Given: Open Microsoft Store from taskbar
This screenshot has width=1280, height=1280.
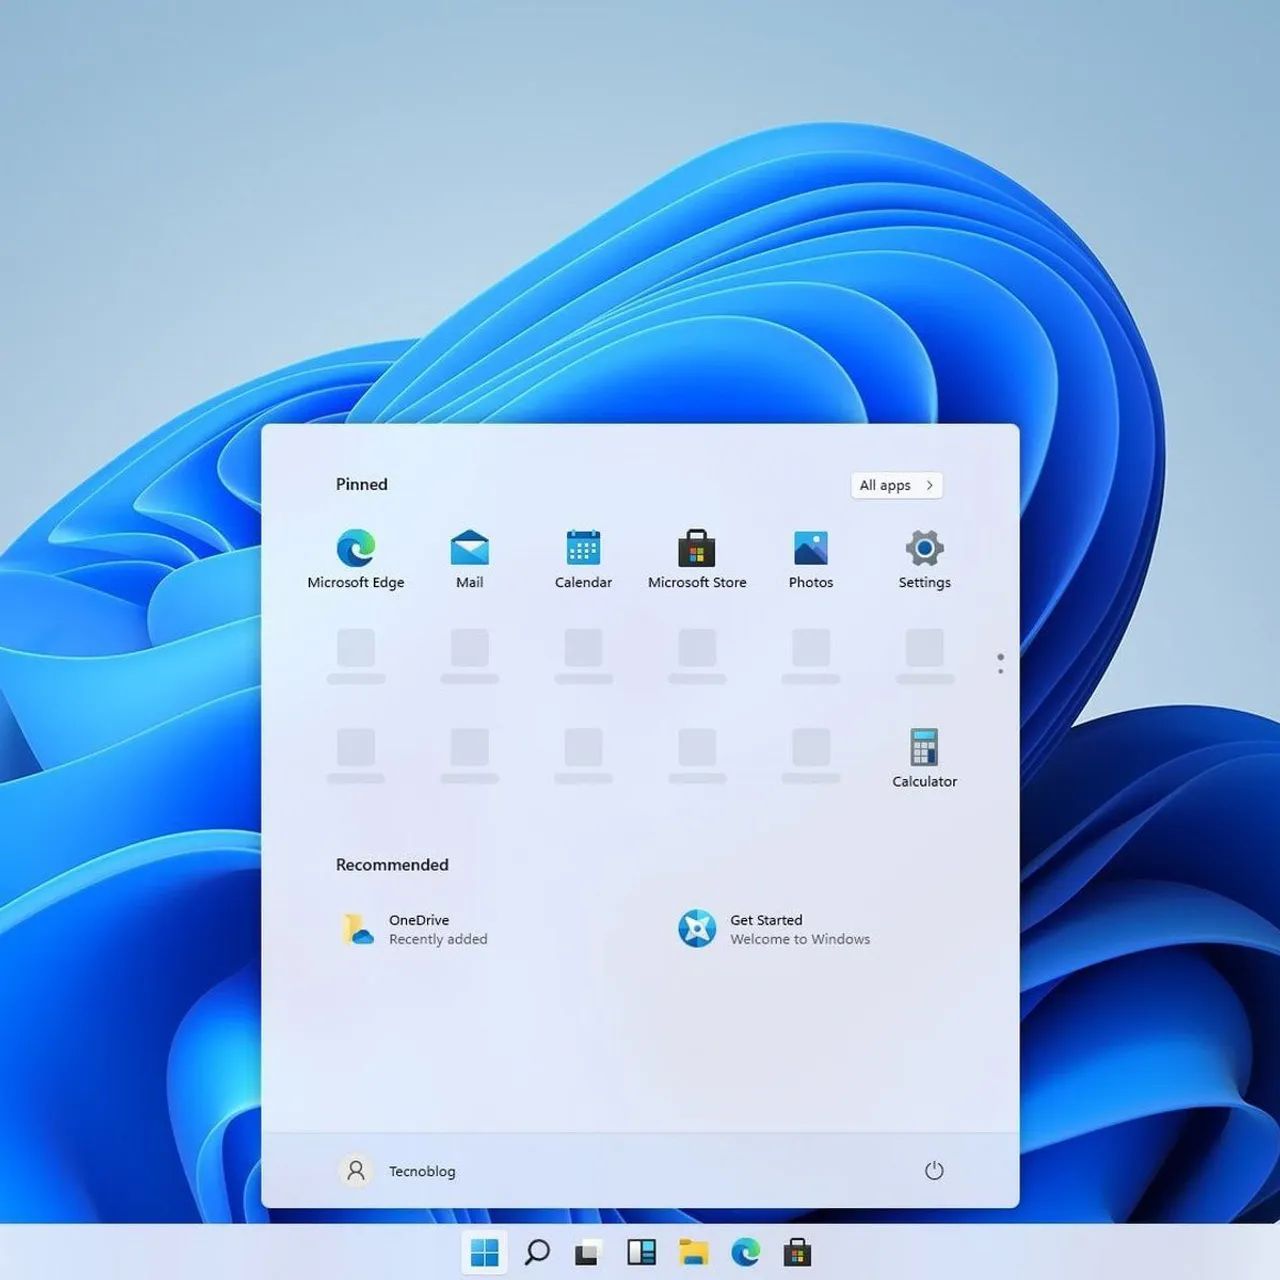Looking at the screenshot, I should click(797, 1252).
